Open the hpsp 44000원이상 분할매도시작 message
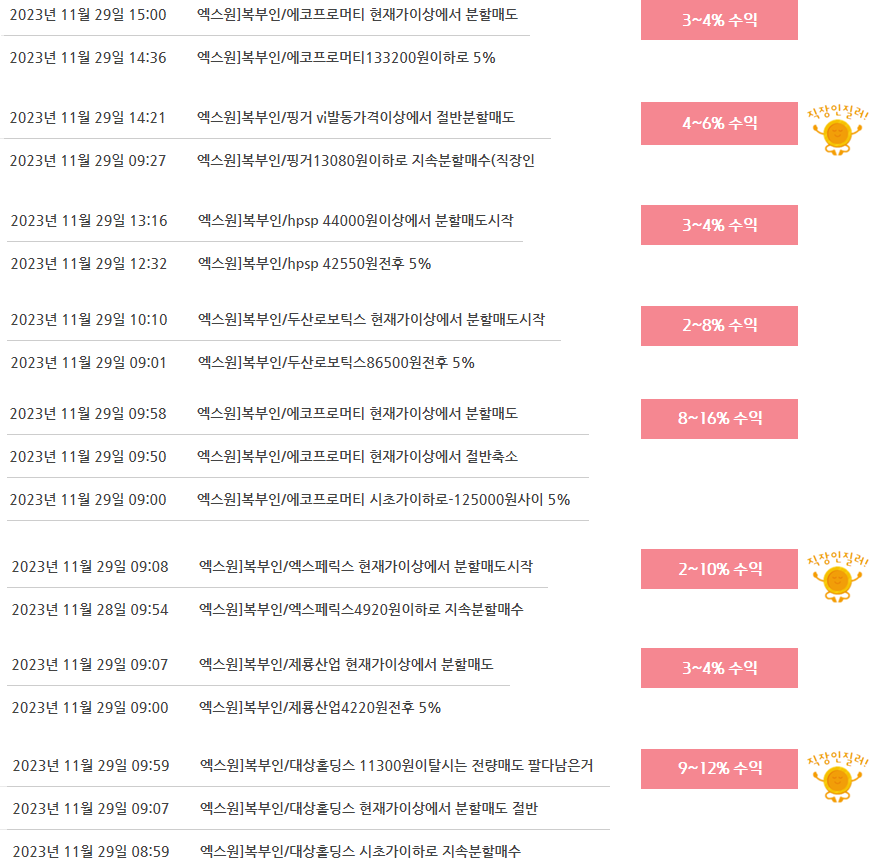871x867 pixels. click(x=356, y=220)
